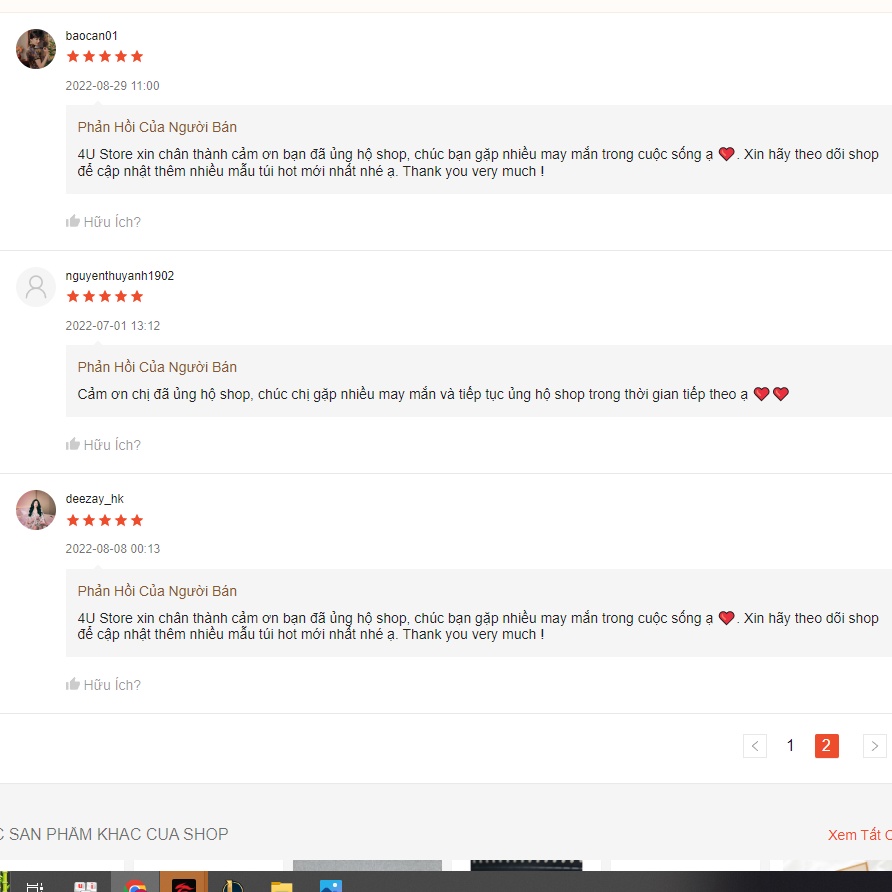Open Google Chrome from taskbar

pyautogui.click(x=135, y=885)
